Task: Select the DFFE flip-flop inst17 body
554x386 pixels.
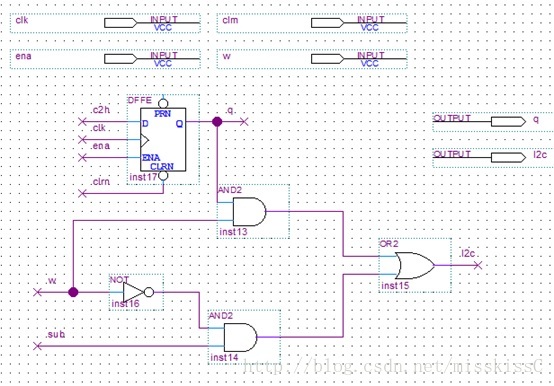Action: 163,139
